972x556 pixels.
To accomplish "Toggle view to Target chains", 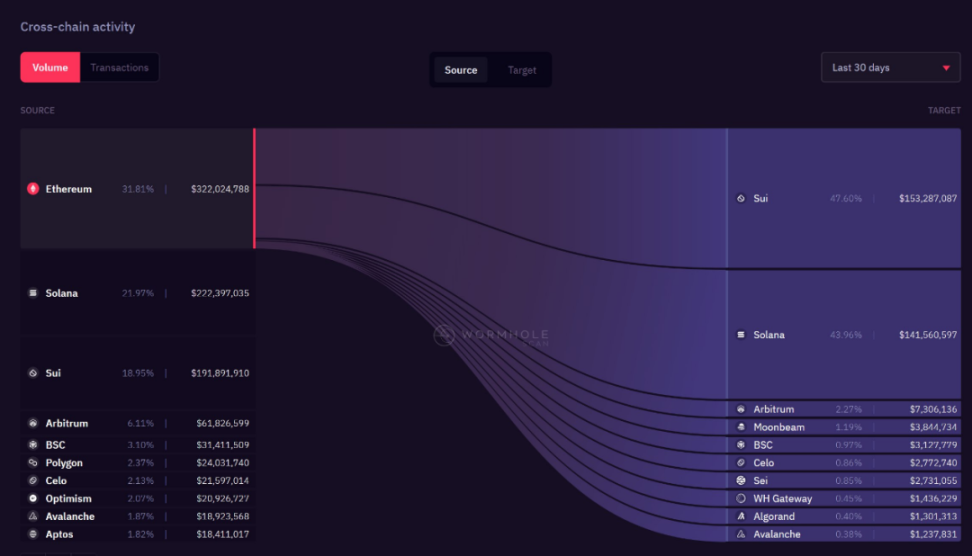I will [521, 70].
